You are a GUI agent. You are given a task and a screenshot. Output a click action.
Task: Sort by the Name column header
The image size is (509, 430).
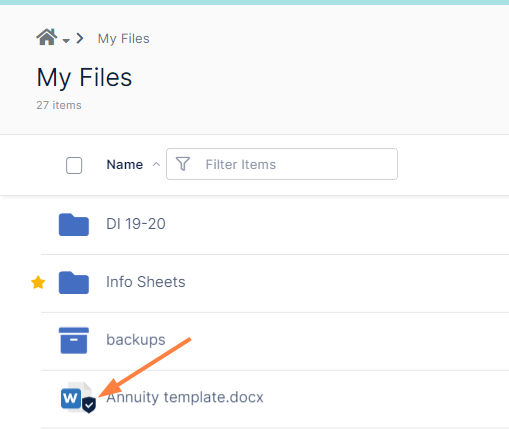click(125, 165)
